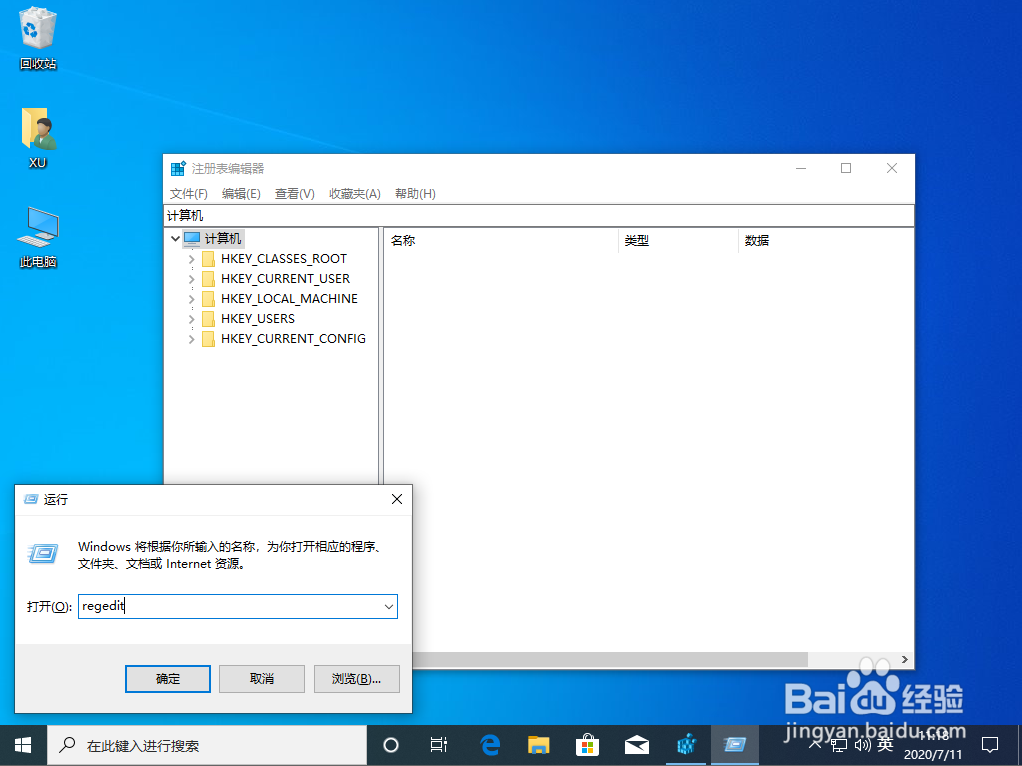
Task: Collapse the 计算机 root node
Action: 175,238
